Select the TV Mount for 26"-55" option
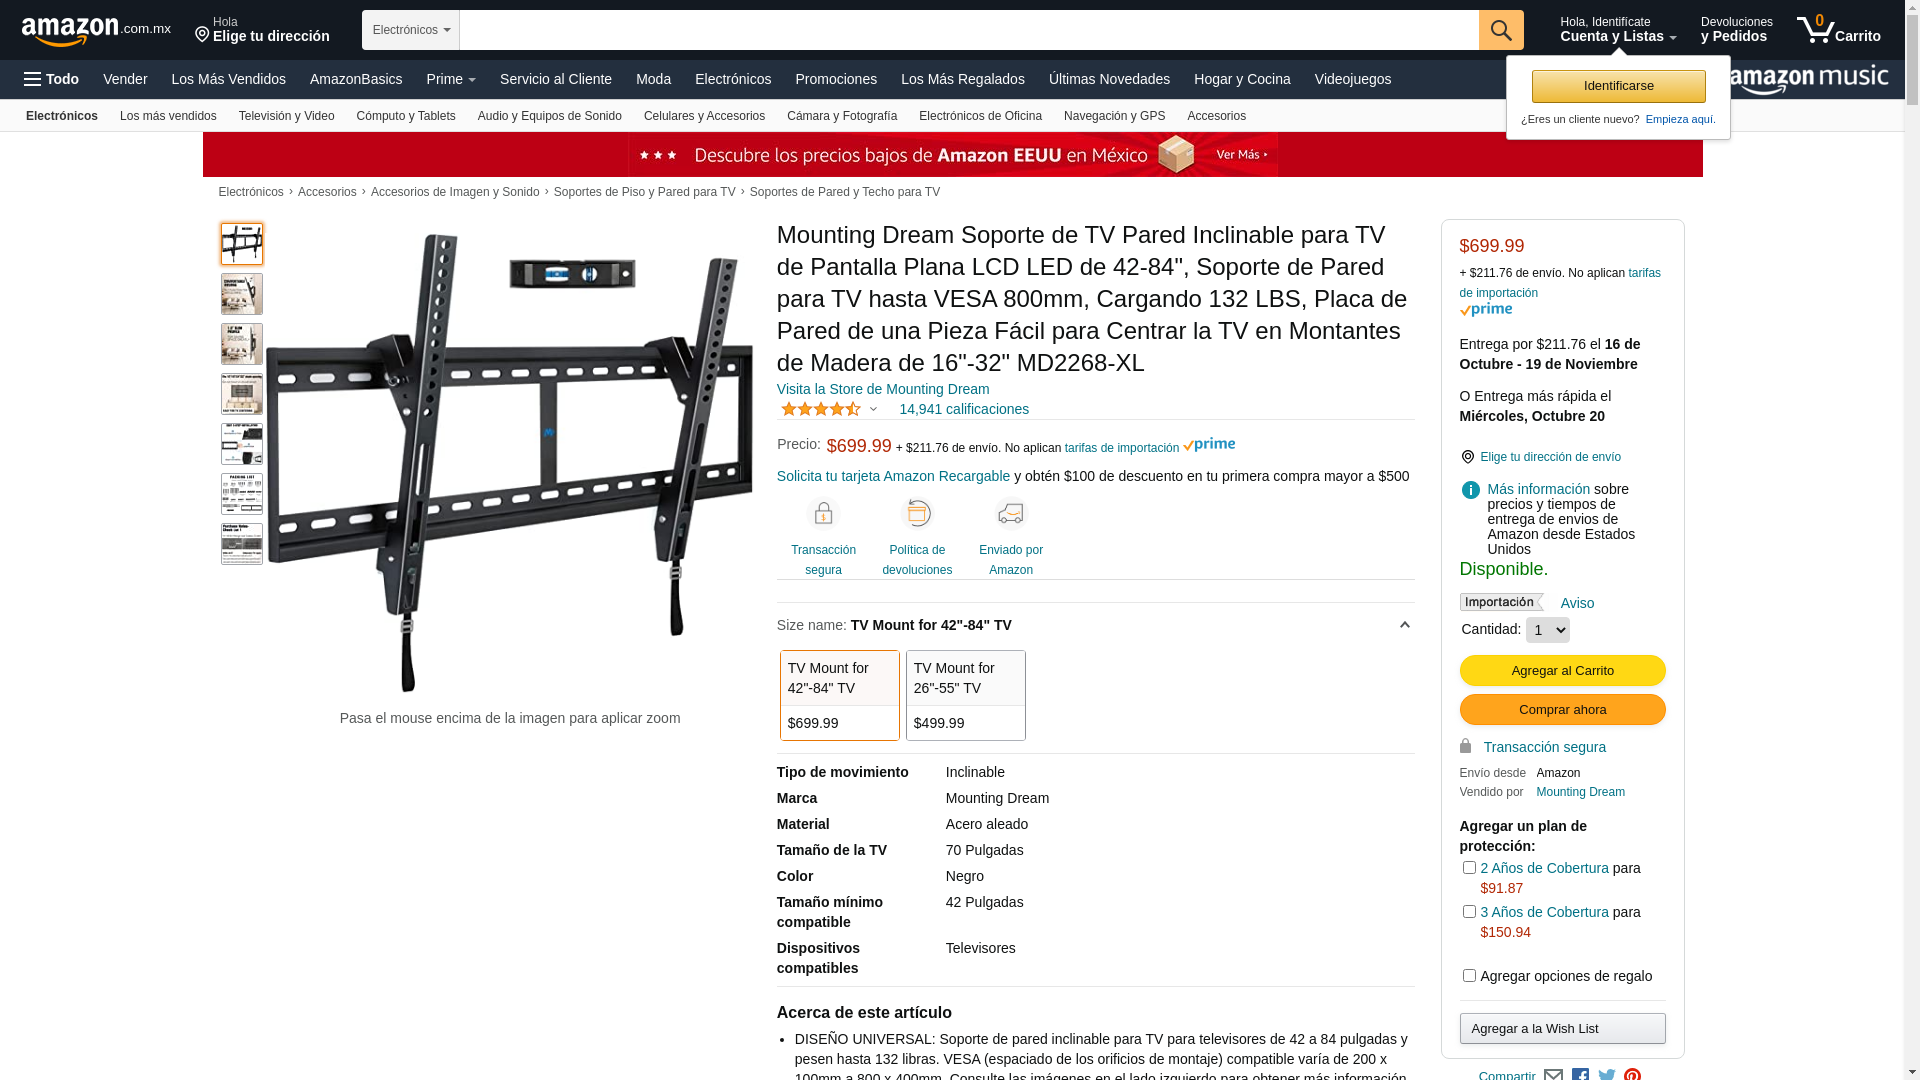The height and width of the screenshot is (1080, 1920). pyautogui.click(x=966, y=695)
